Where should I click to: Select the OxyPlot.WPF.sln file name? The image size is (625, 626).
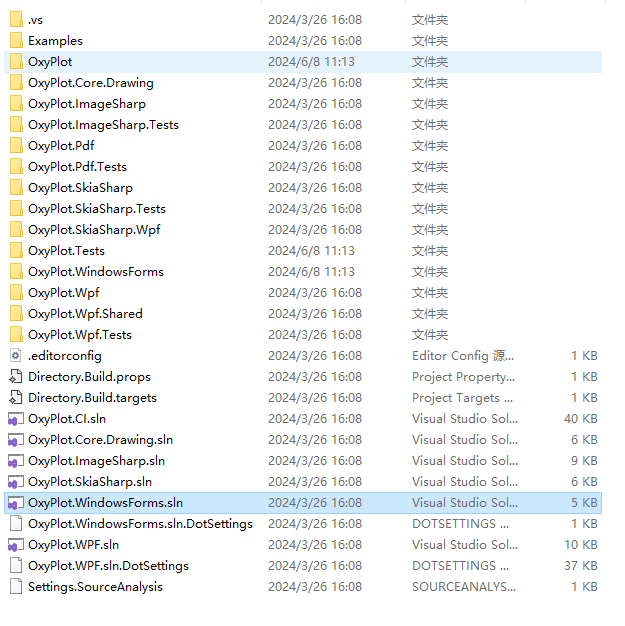click(73, 545)
